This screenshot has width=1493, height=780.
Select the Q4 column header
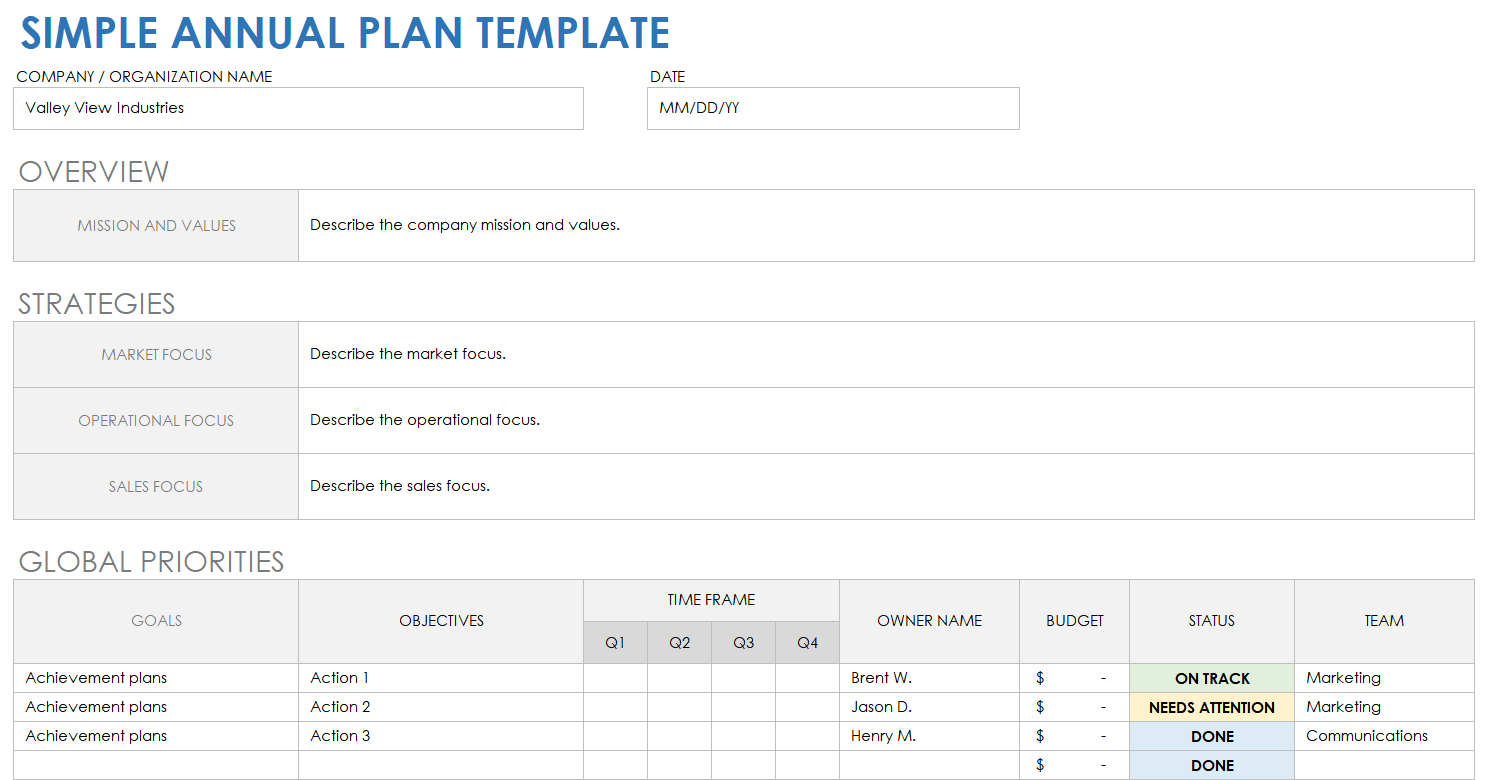[x=807, y=643]
